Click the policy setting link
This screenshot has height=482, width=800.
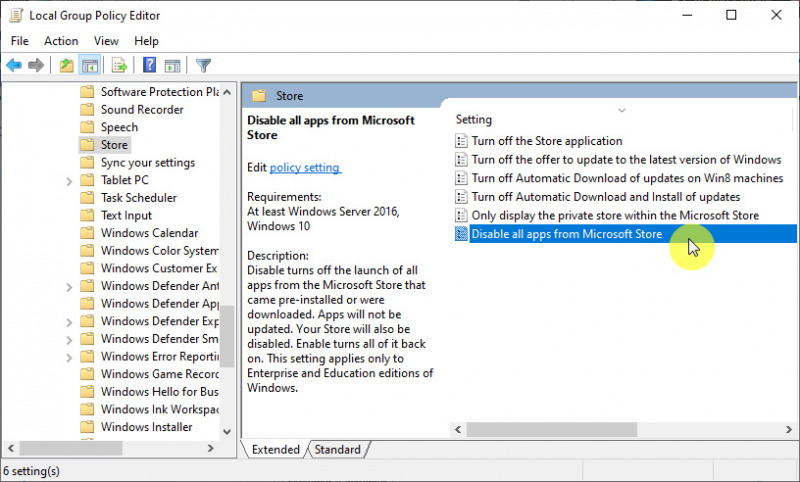(x=305, y=167)
